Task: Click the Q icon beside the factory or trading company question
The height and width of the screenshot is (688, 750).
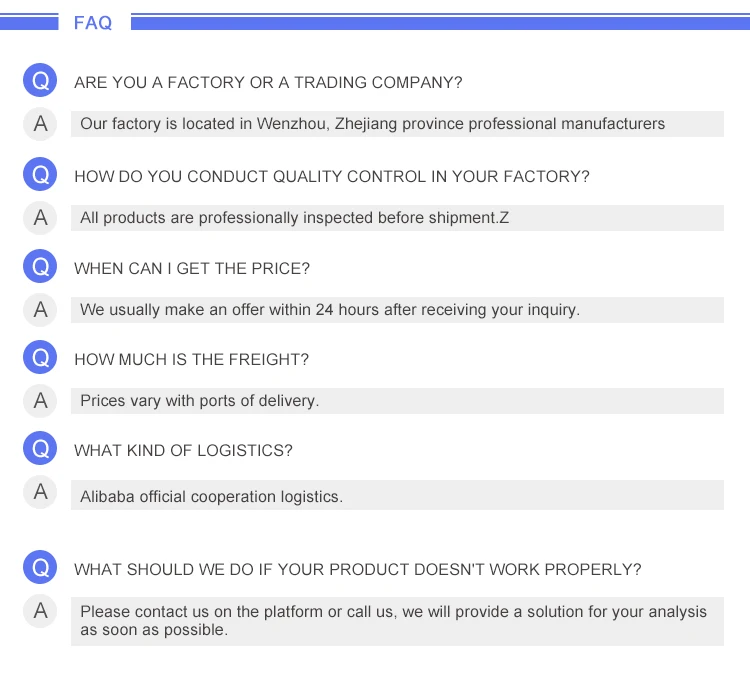Action: coord(40,82)
